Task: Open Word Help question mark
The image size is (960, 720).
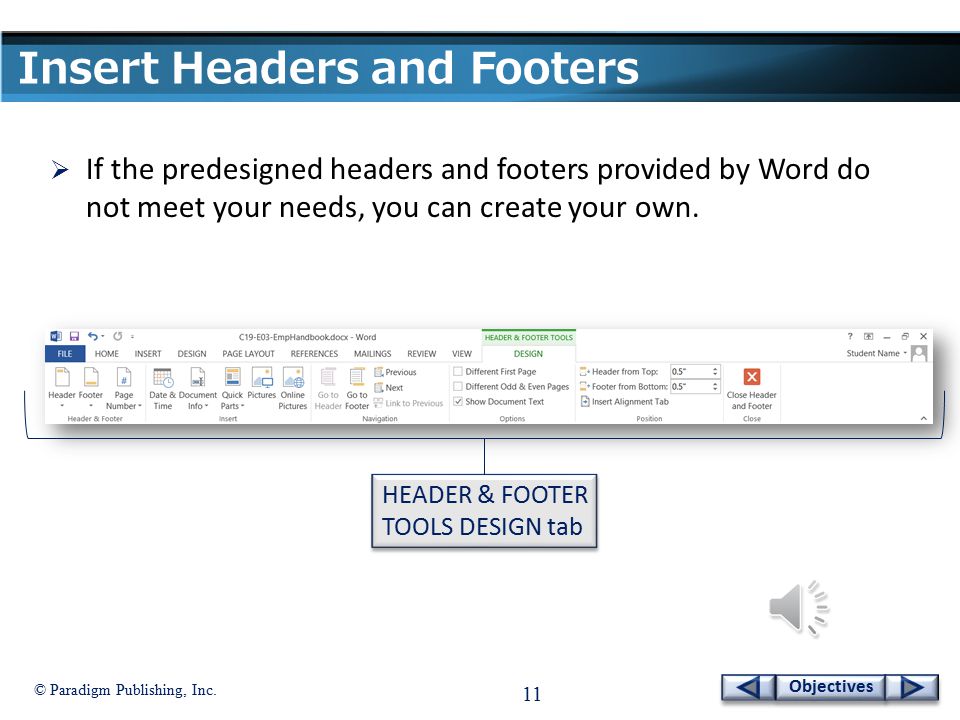Action: point(850,336)
